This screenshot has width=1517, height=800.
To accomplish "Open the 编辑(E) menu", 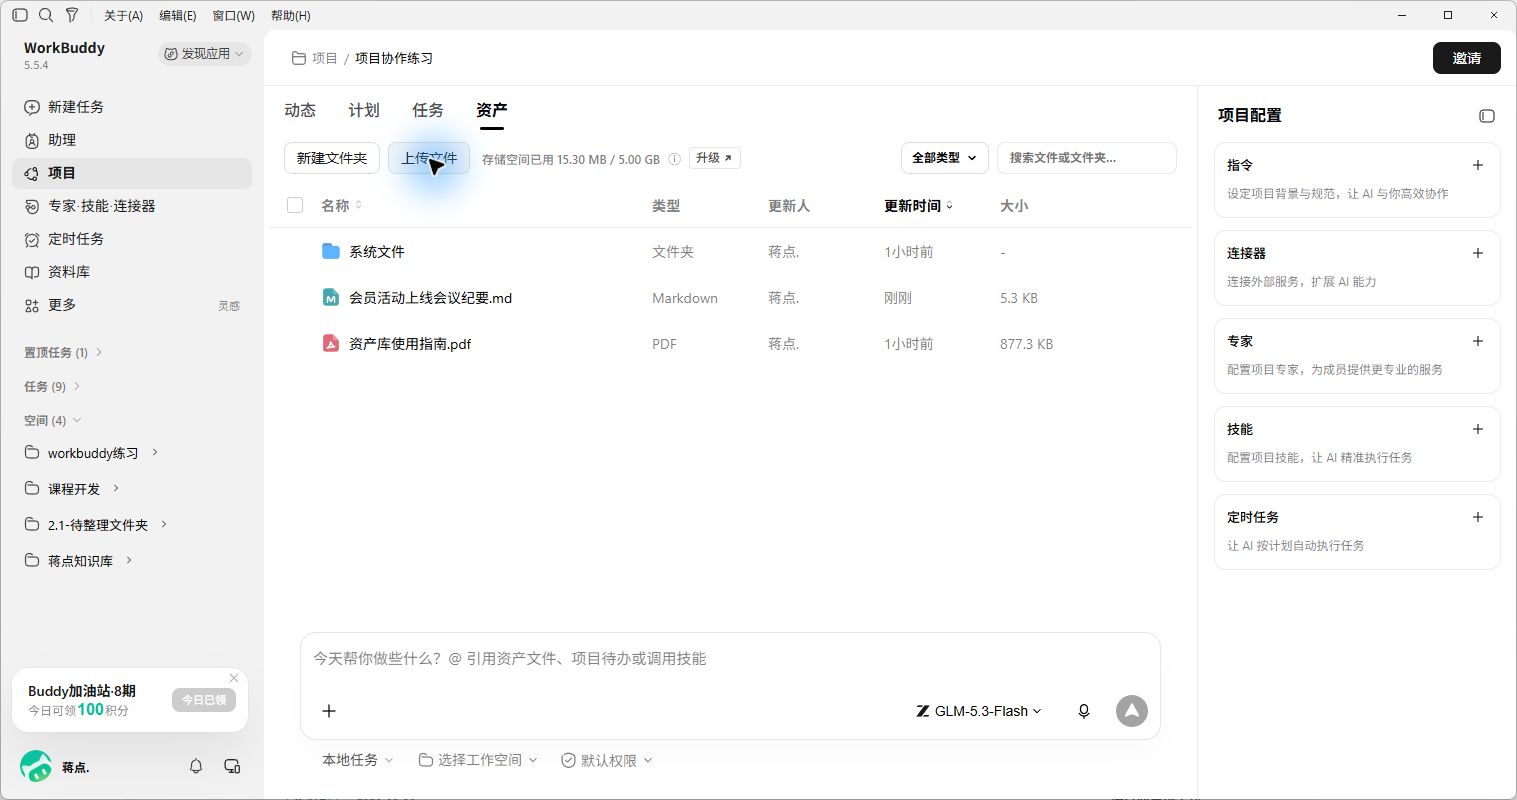I will coord(178,15).
